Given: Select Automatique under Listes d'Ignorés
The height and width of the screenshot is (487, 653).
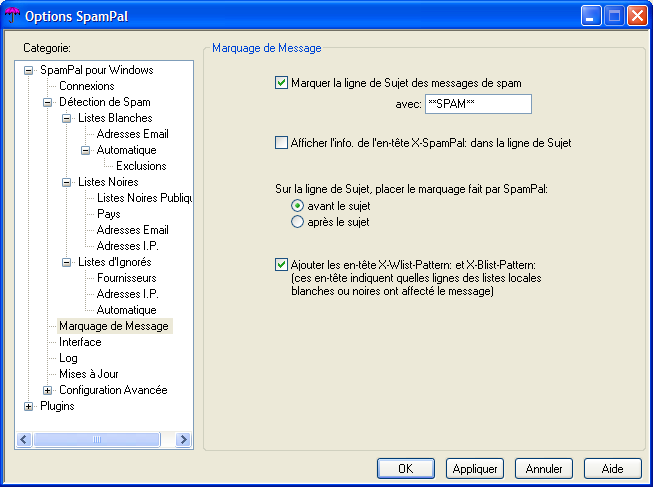Looking at the screenshot, I should (126, 310).
